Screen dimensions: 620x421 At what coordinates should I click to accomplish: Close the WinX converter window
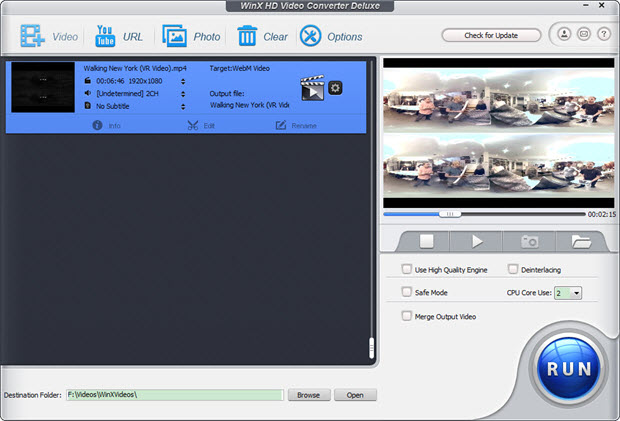click(601, 5)
